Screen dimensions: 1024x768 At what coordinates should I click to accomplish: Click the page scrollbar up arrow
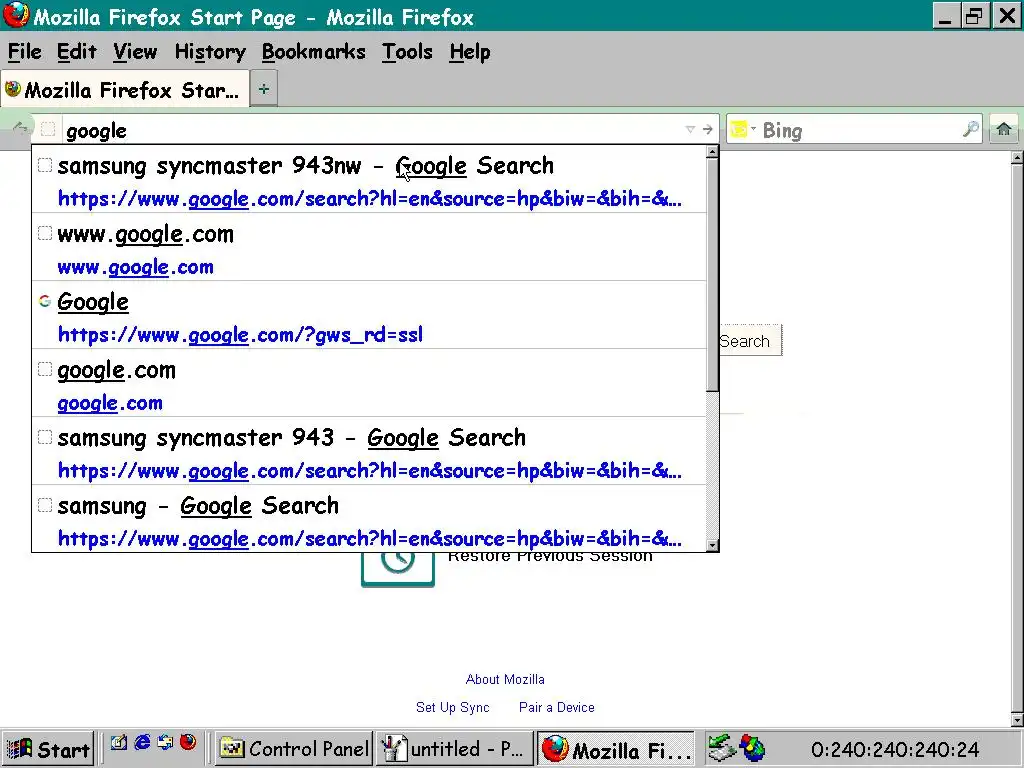[1017, 158]
